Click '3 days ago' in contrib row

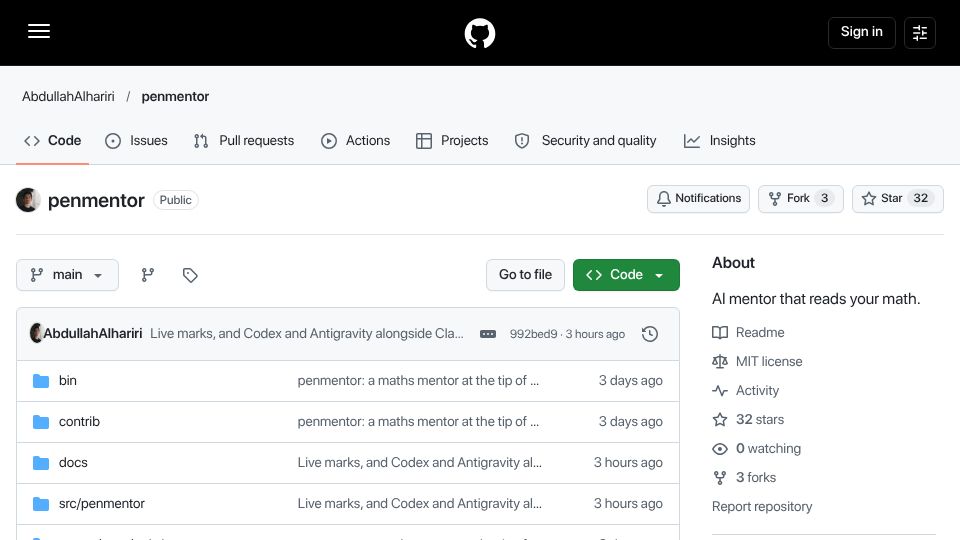(x=631, y=422)
